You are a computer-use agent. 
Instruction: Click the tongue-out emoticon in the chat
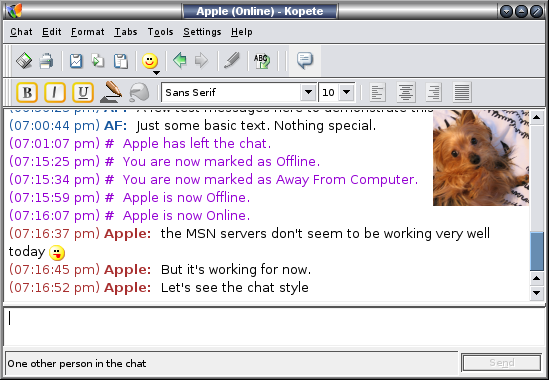click(57, 253)
